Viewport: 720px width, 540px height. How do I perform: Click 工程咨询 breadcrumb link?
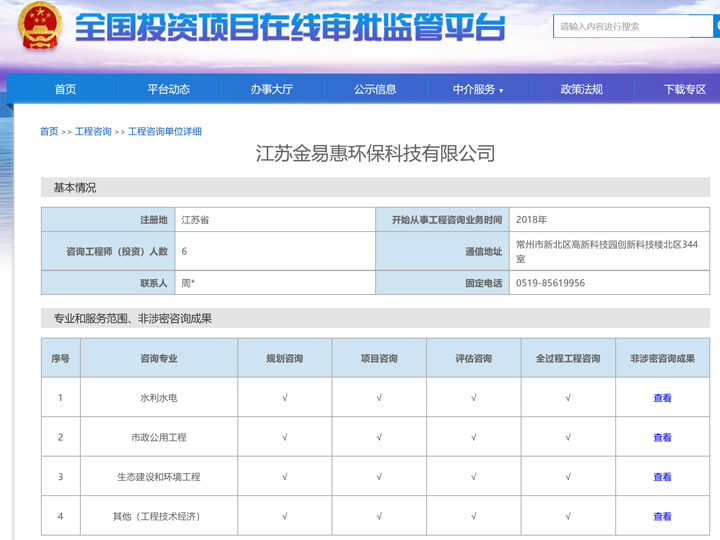[93, 132]
